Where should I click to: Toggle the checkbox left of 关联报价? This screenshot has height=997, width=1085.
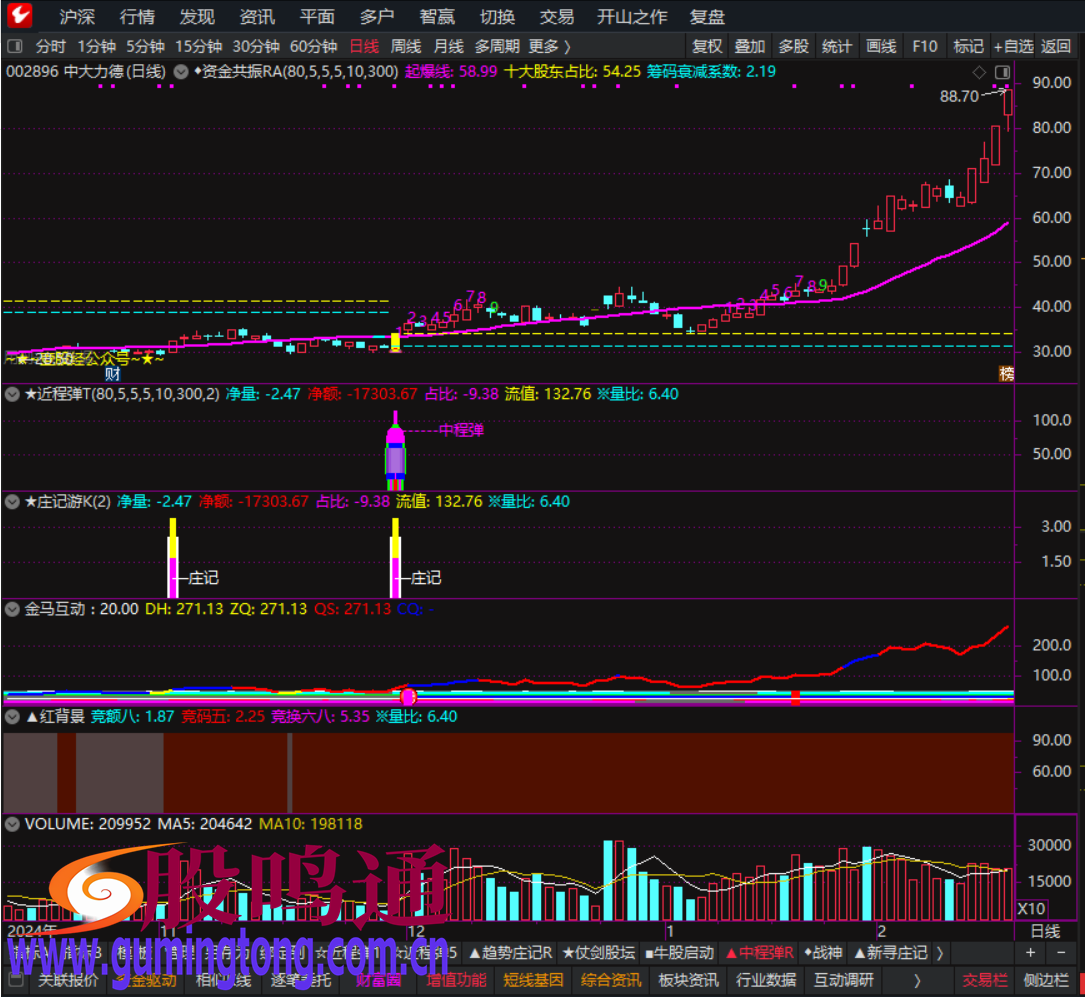15,980
